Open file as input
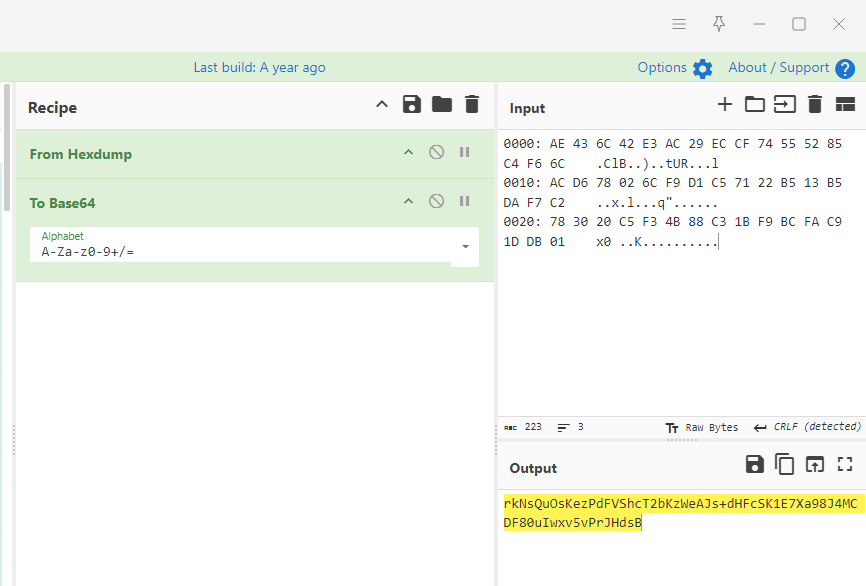Viewport: 866px width, 586px height. coord(784,104)
